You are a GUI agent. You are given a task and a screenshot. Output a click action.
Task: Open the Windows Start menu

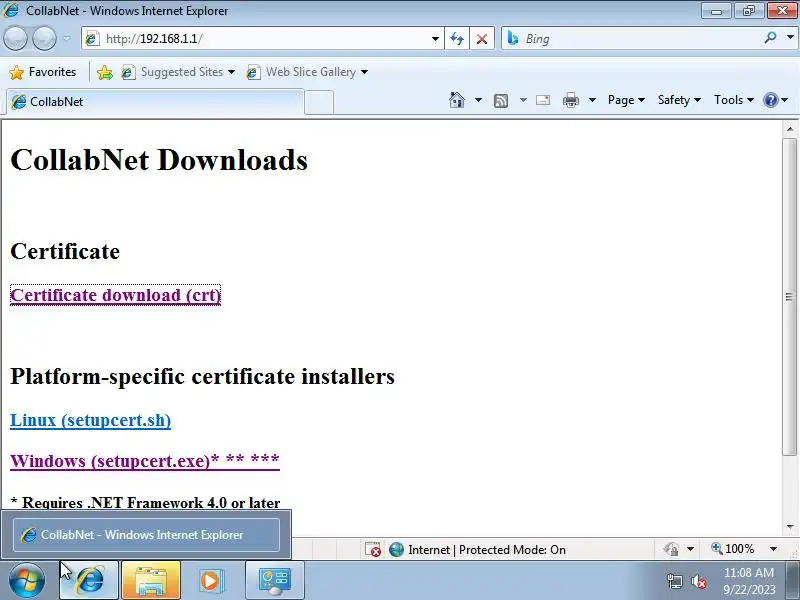[x=27, y=581]
